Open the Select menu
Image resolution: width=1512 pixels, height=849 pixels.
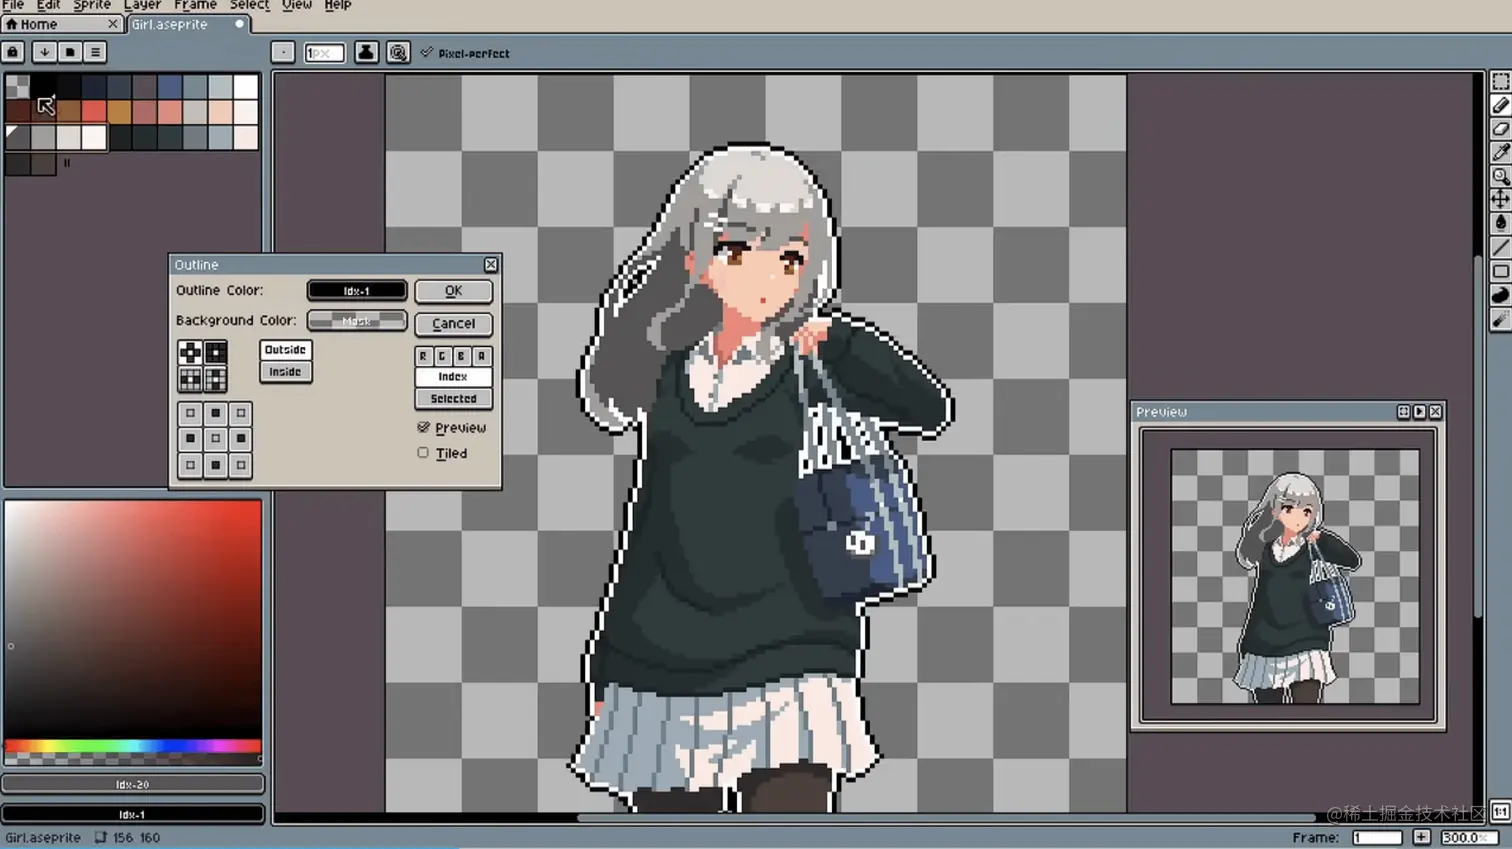click(x=249, y=5)
